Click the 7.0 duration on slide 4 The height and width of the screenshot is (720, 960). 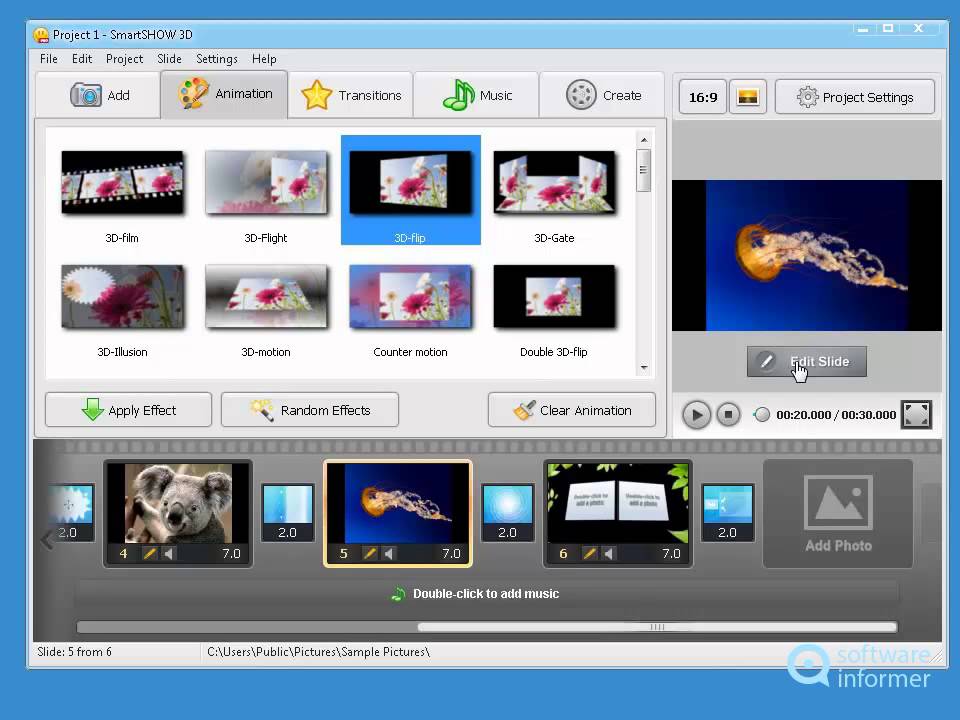231,553
